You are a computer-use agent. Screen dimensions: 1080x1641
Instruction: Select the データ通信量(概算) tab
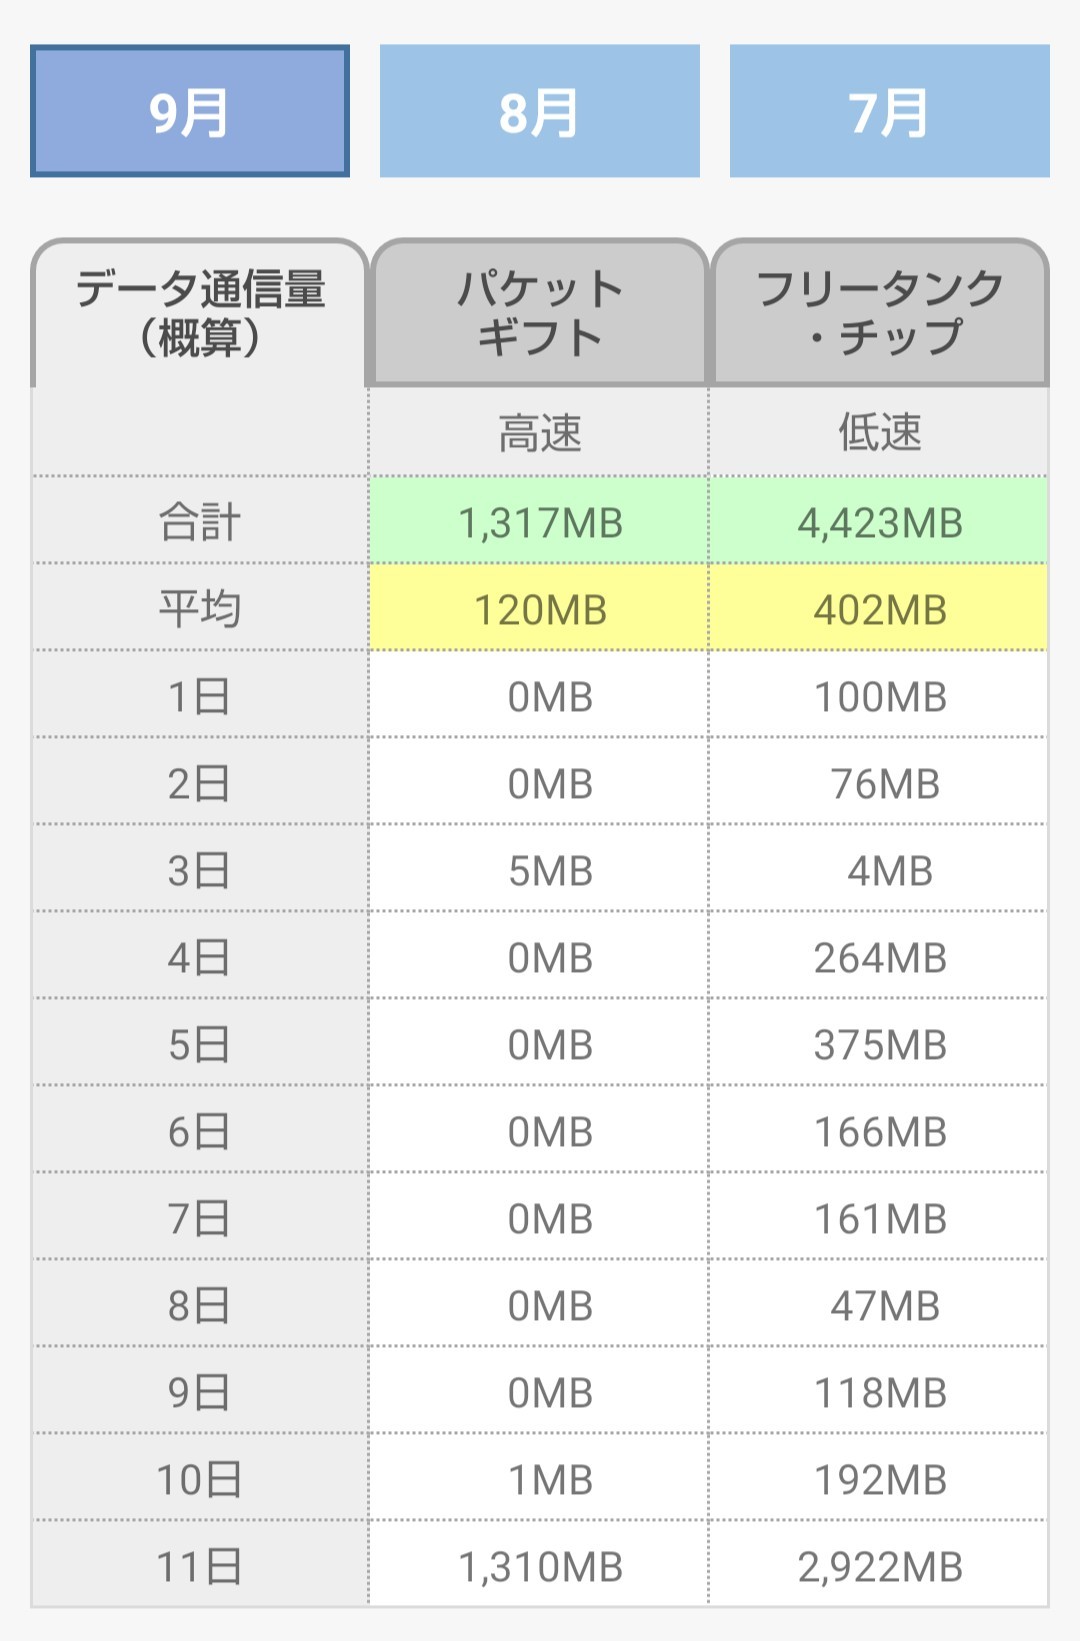(x=200, y=313)
